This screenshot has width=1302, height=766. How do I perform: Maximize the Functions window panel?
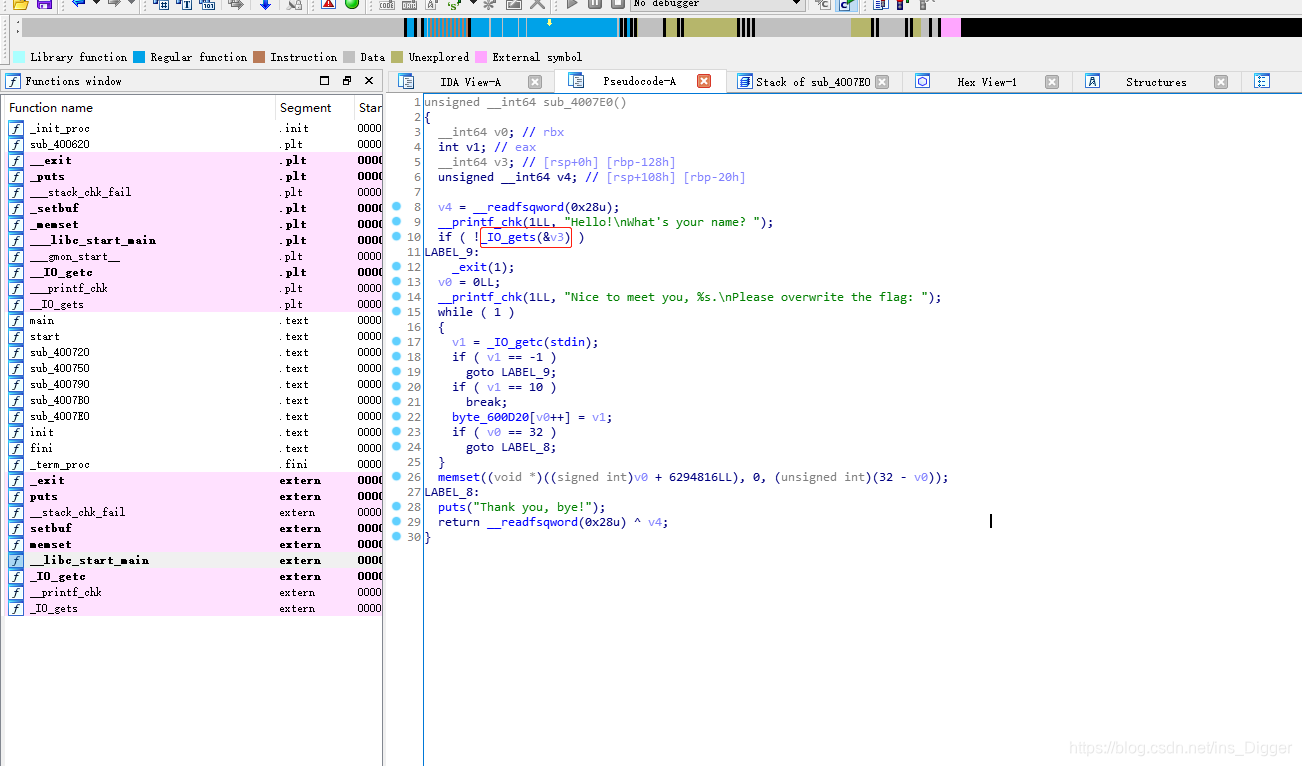324,81
